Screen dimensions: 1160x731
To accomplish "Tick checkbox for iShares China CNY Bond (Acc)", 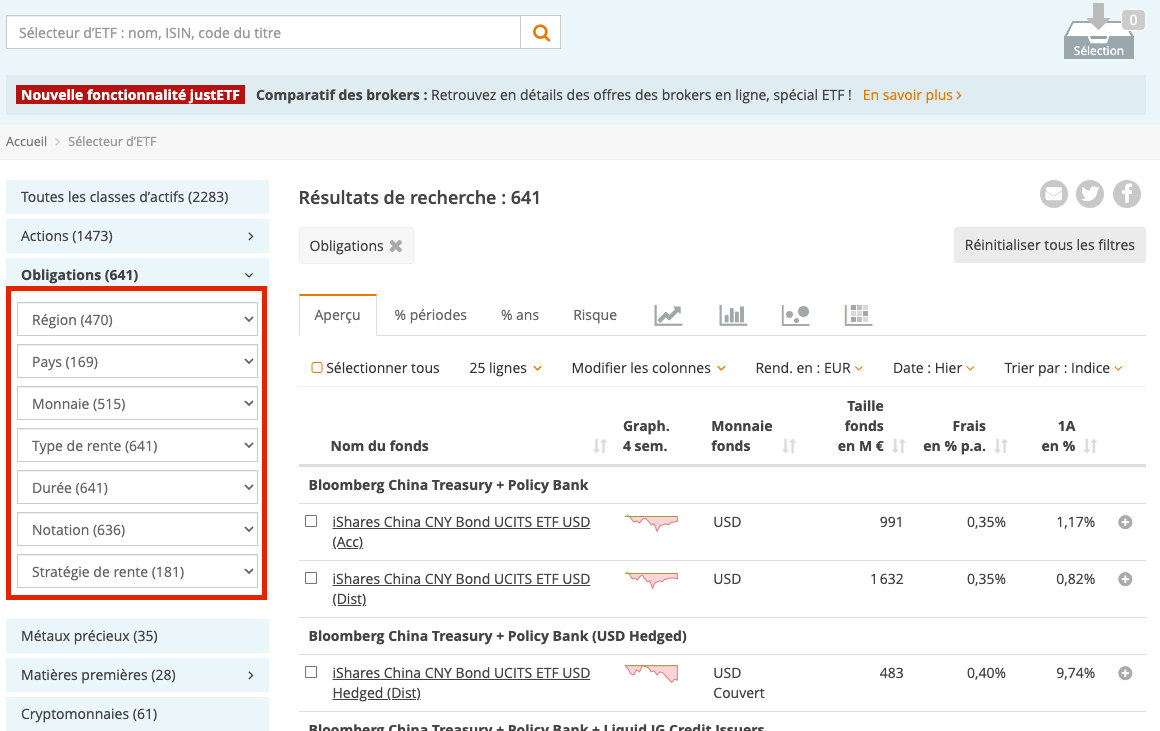I will click(x=311, y=522).
